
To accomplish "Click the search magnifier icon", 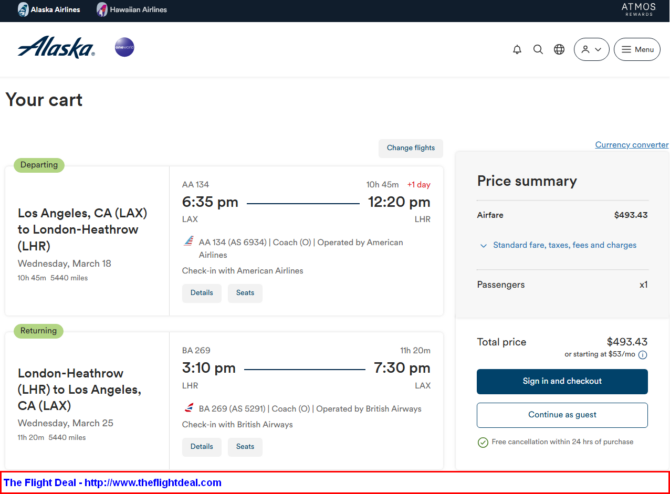I will pos(538,49).
